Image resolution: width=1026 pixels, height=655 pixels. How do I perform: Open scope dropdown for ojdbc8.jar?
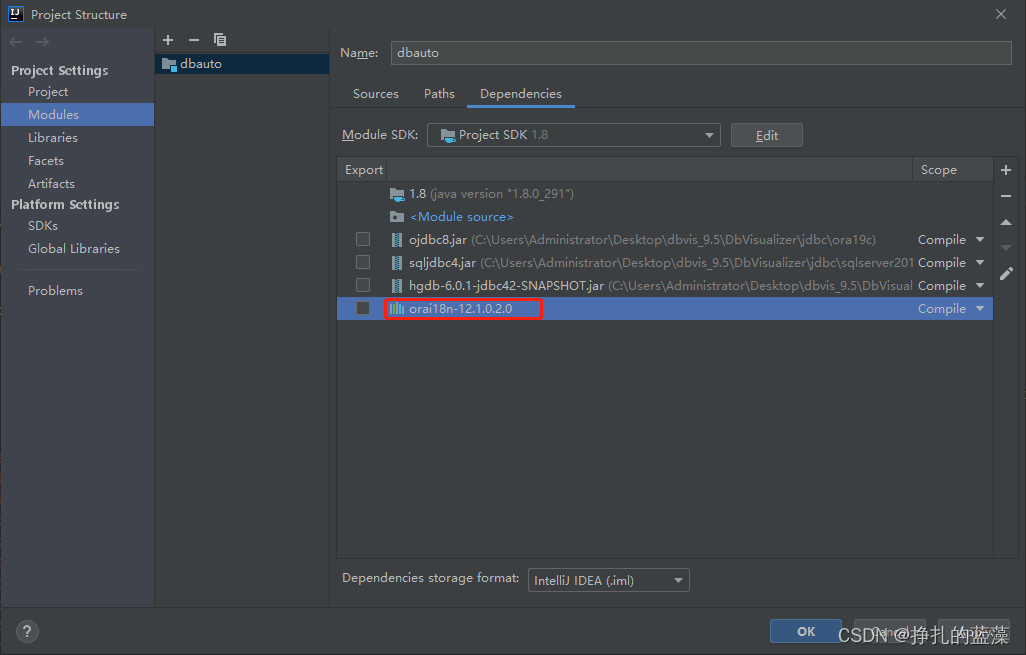[980, 239]
